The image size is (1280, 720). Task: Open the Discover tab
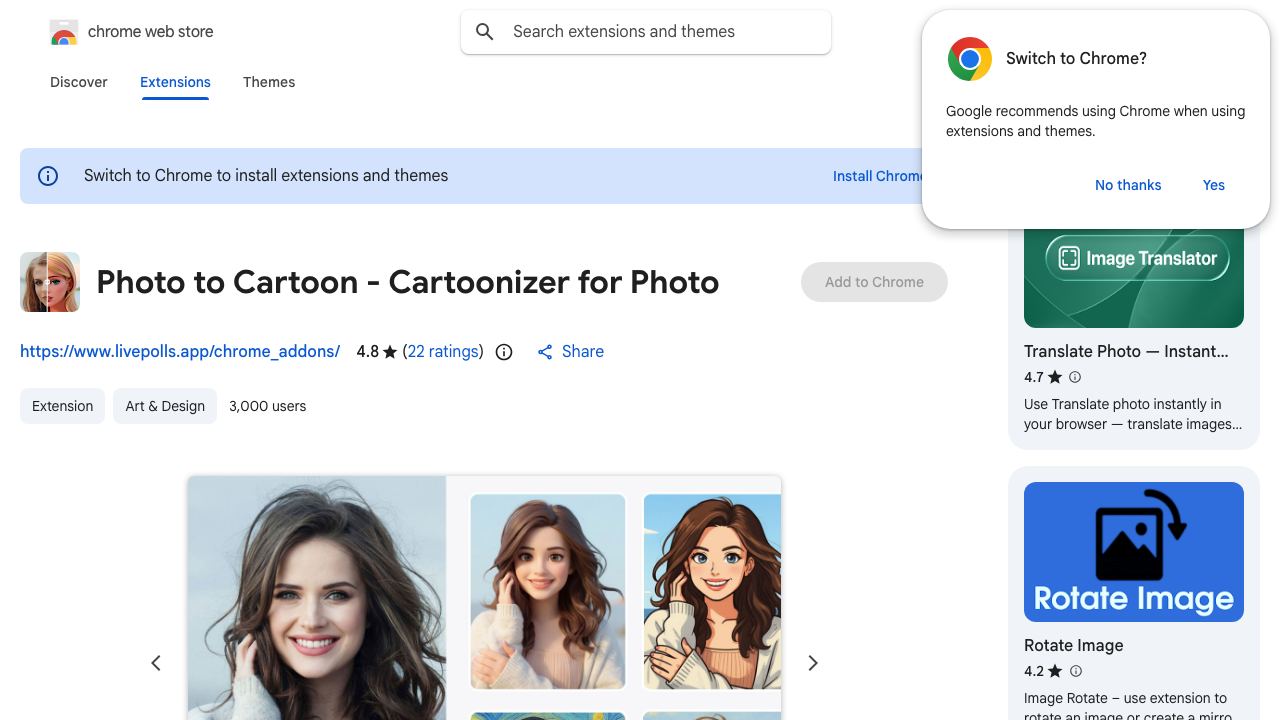(79, 82)
